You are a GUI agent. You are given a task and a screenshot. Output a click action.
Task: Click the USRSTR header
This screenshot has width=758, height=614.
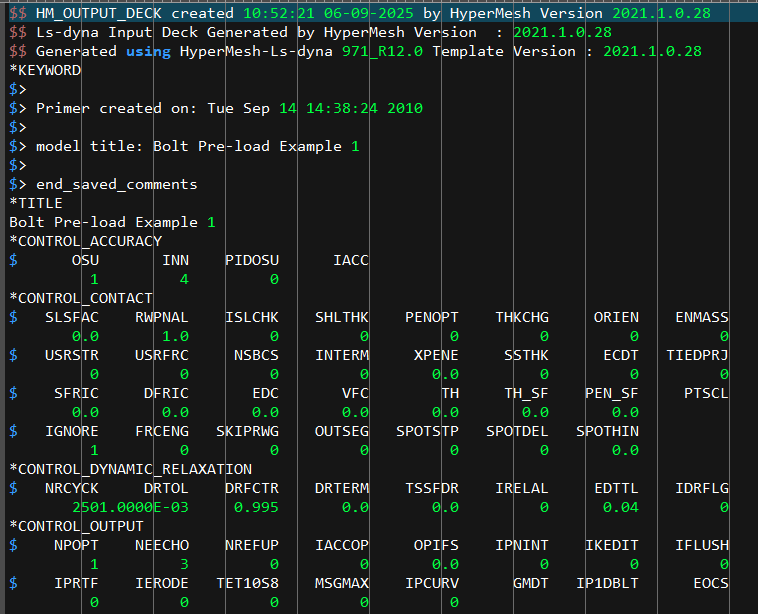(72, 355)
